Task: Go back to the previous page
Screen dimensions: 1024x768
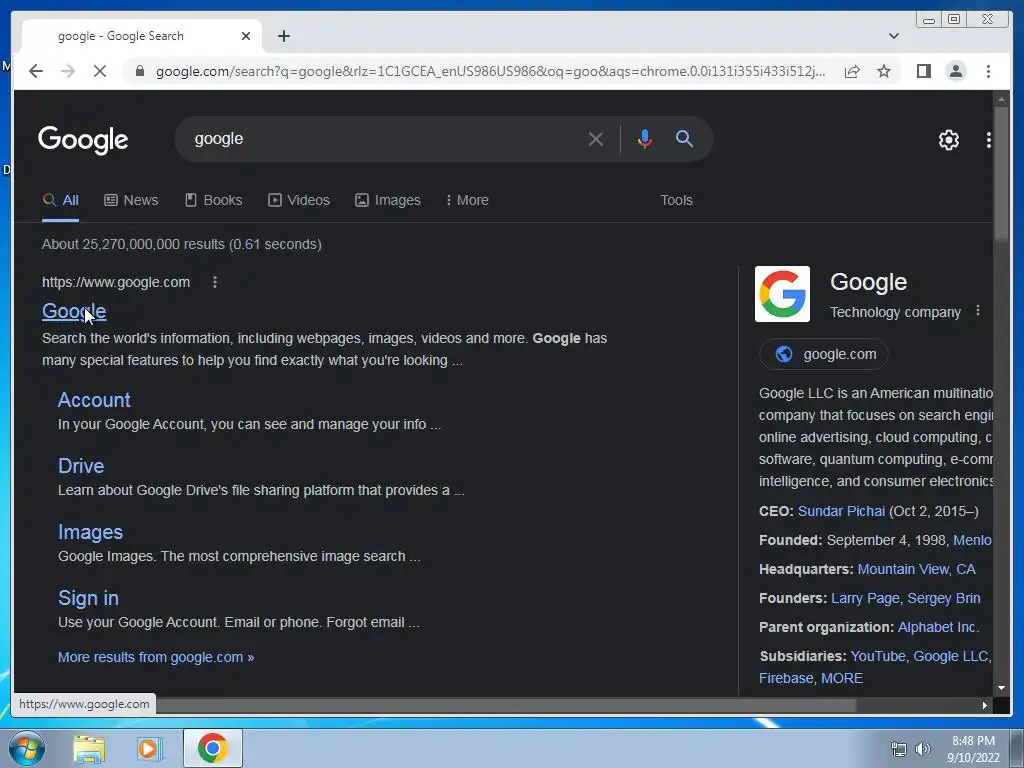Action: (36, 71)
